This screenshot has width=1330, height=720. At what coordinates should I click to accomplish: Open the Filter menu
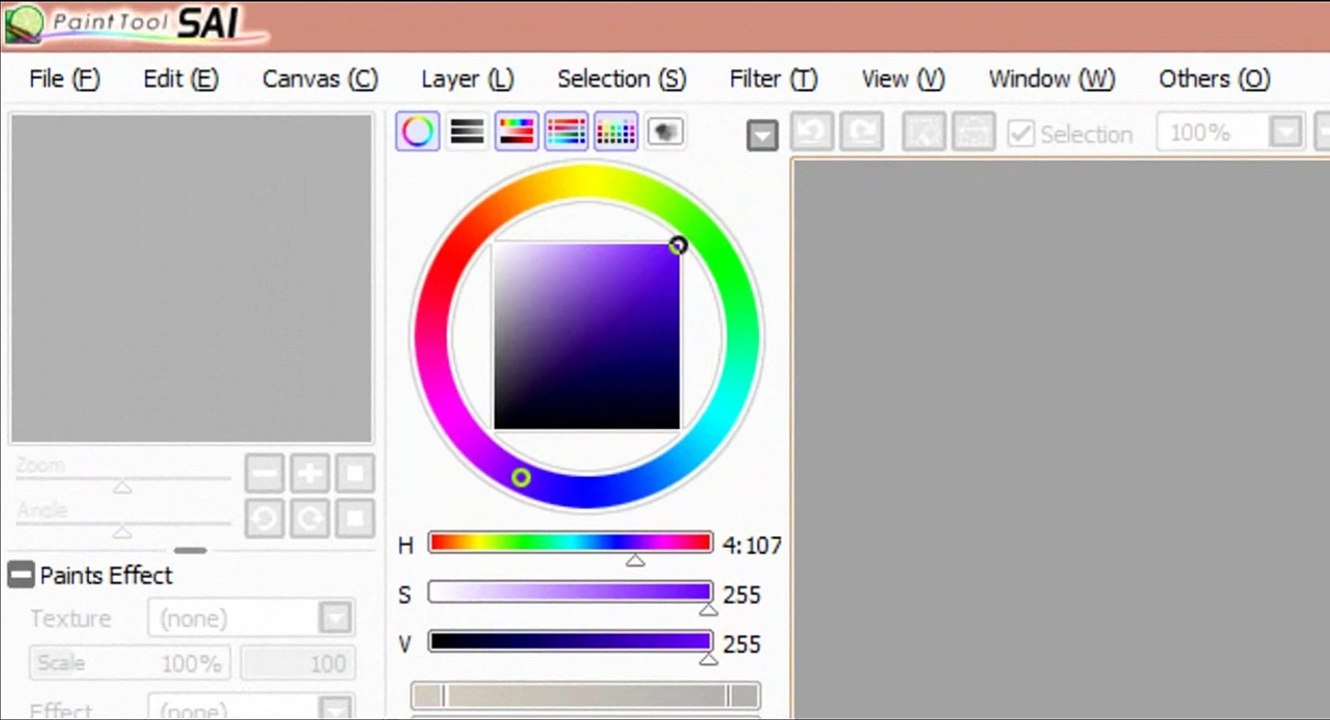tap(773, 79)
